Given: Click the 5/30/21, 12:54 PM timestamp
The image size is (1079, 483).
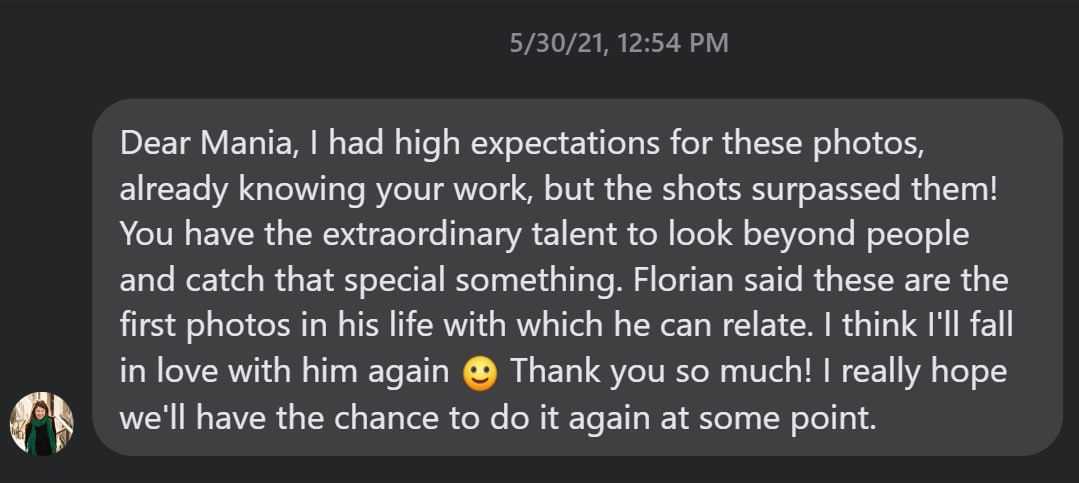Looking at the screenshot, I should coord(618,43).
